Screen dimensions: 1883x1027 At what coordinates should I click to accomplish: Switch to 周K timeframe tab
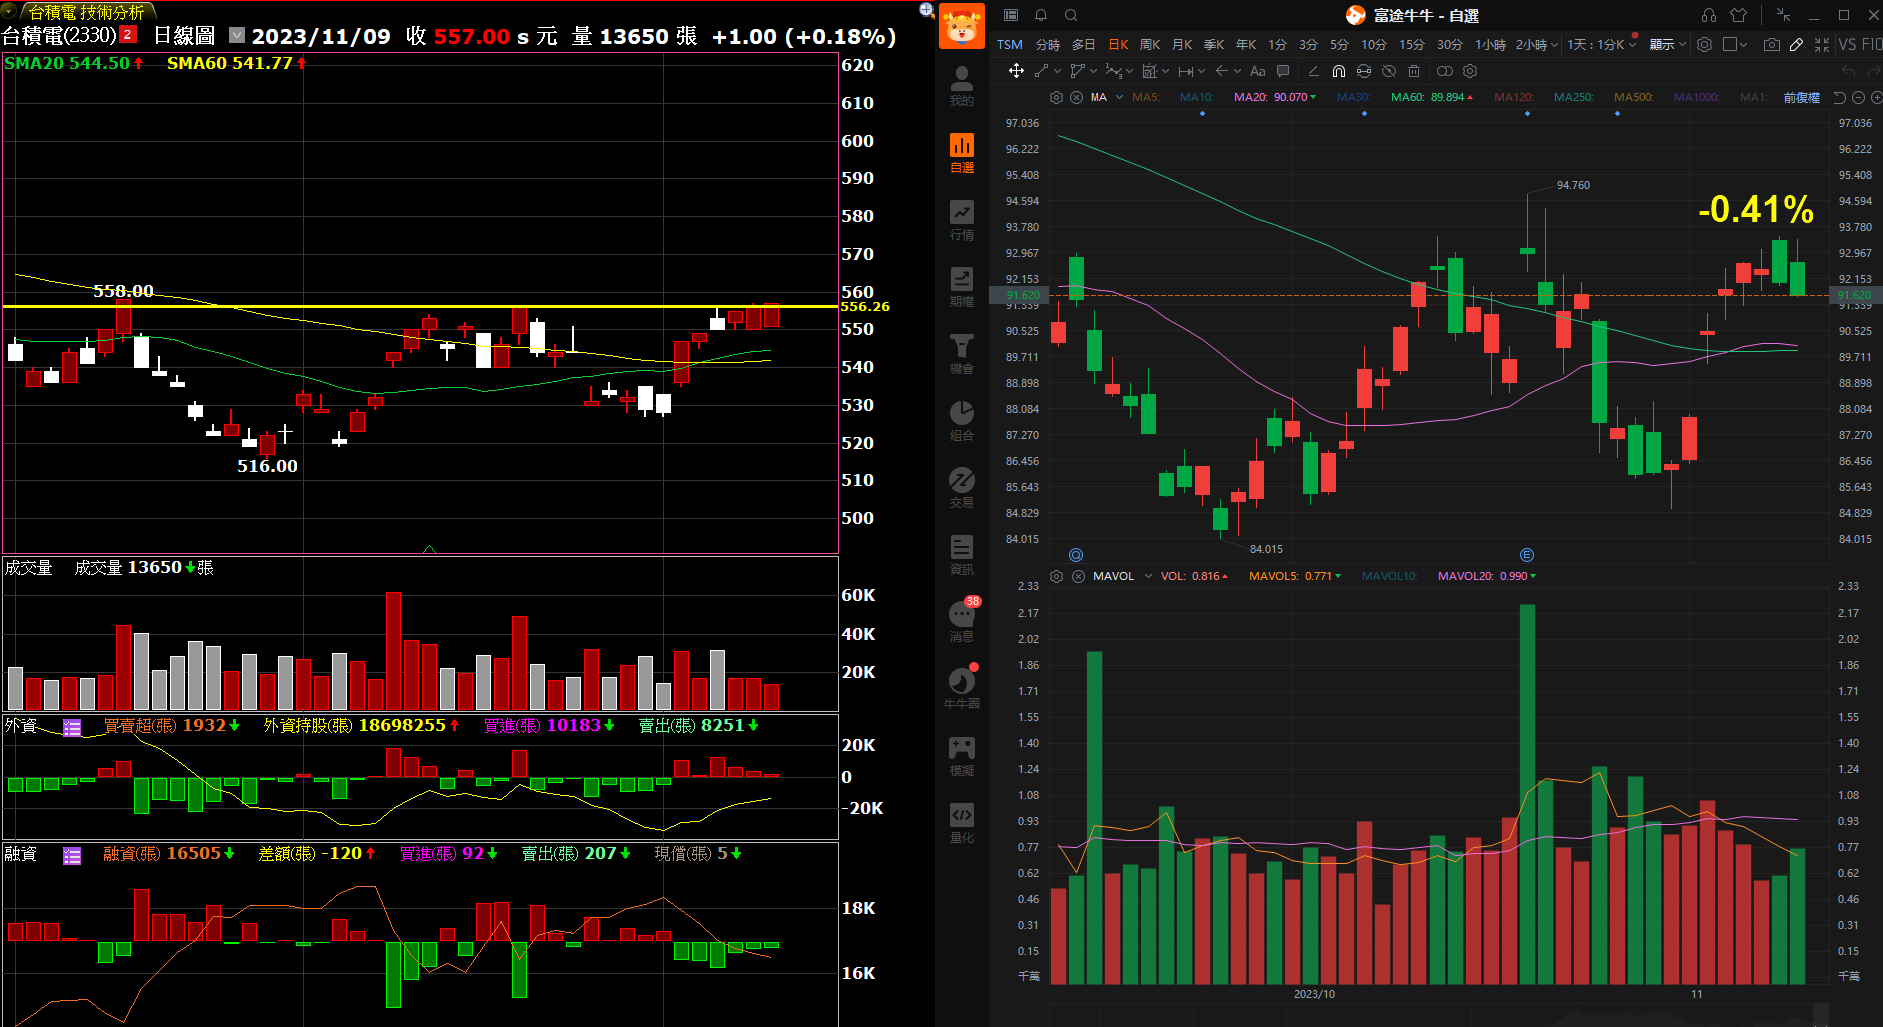(x=1150, y=44)
